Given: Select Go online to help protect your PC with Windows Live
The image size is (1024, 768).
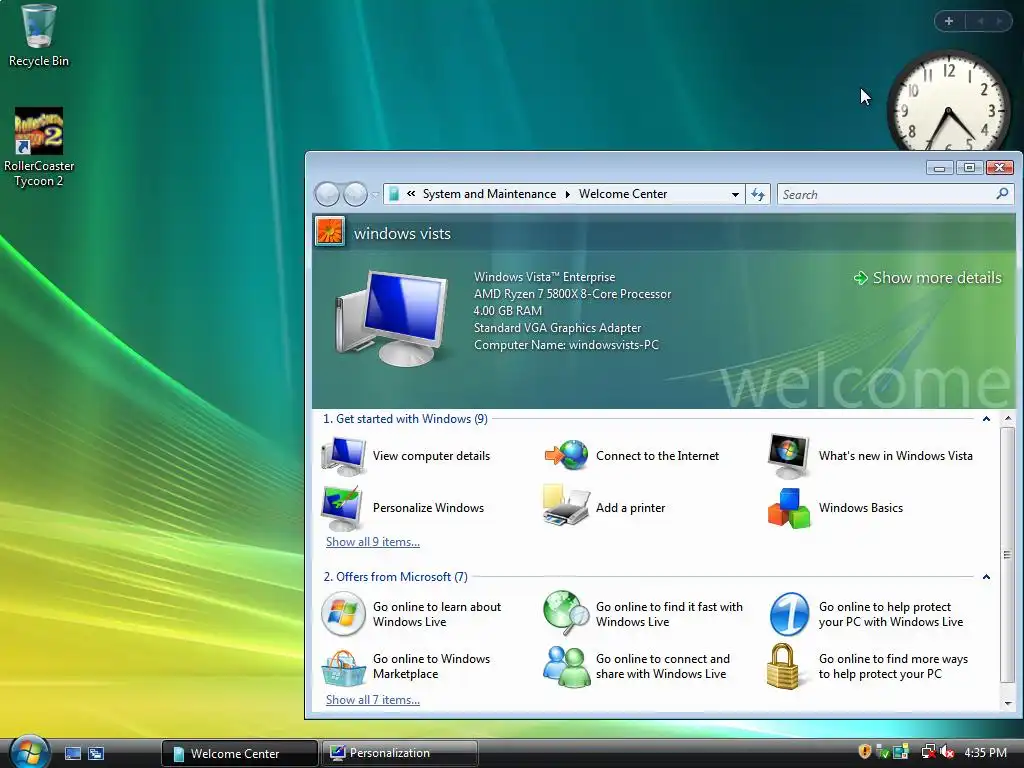Looking at the screenshot, I should point(866,614).
